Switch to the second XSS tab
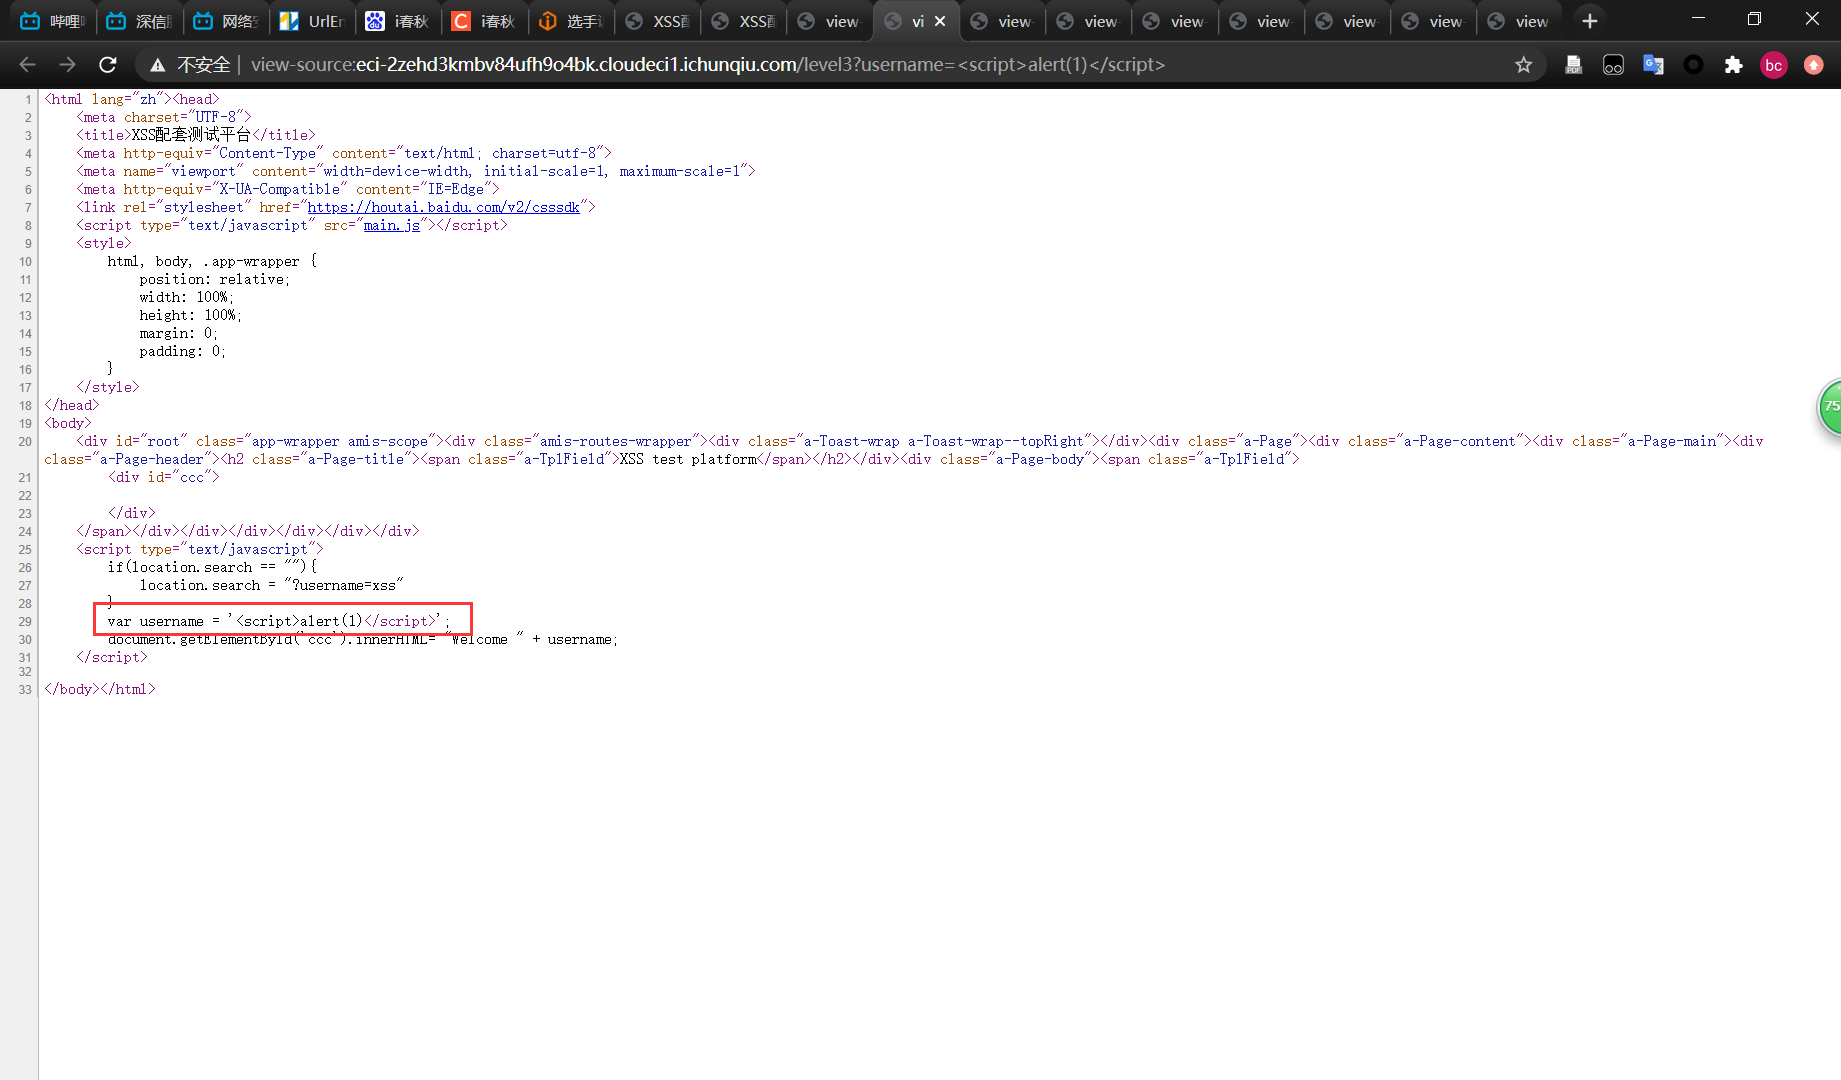The height and width of the screenshot is (1080, 1841). (742, 21)
